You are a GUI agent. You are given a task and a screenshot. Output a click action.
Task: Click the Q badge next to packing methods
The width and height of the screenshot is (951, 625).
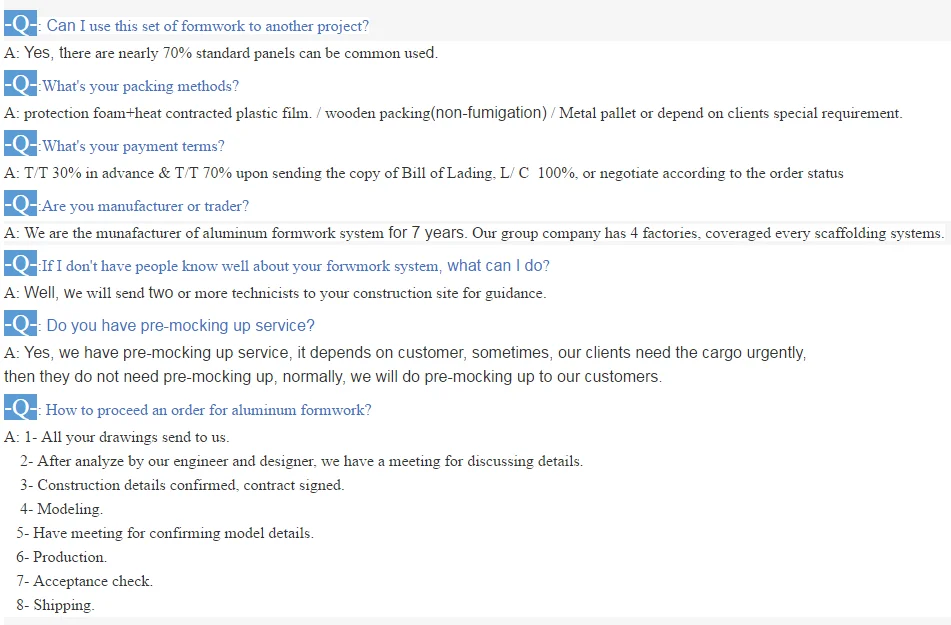(21, 84)
